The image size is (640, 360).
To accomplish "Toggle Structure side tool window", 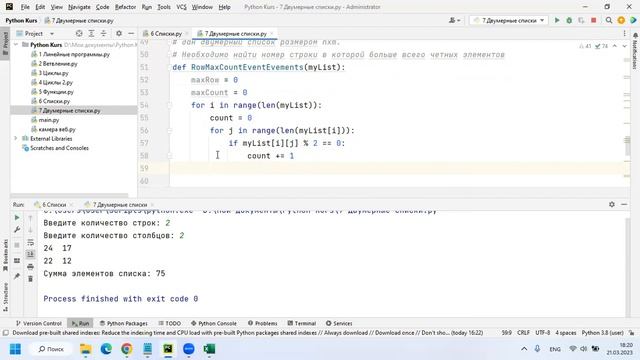I will click(x=5, y=297).
